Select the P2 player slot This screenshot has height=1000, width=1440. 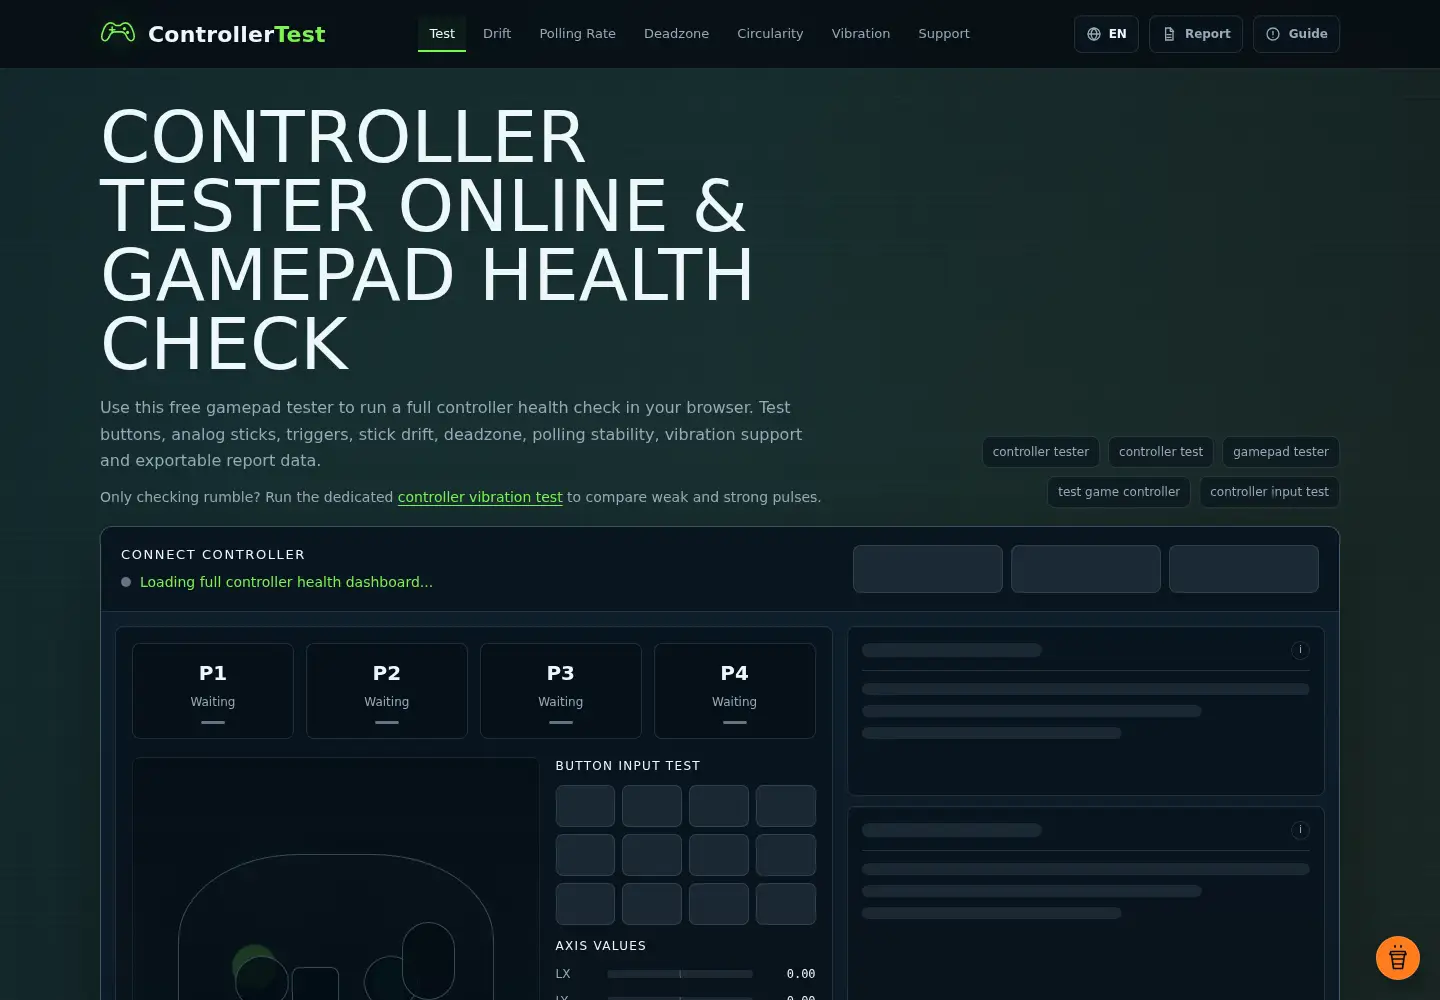pyautogui.click(x=387, y=691)
